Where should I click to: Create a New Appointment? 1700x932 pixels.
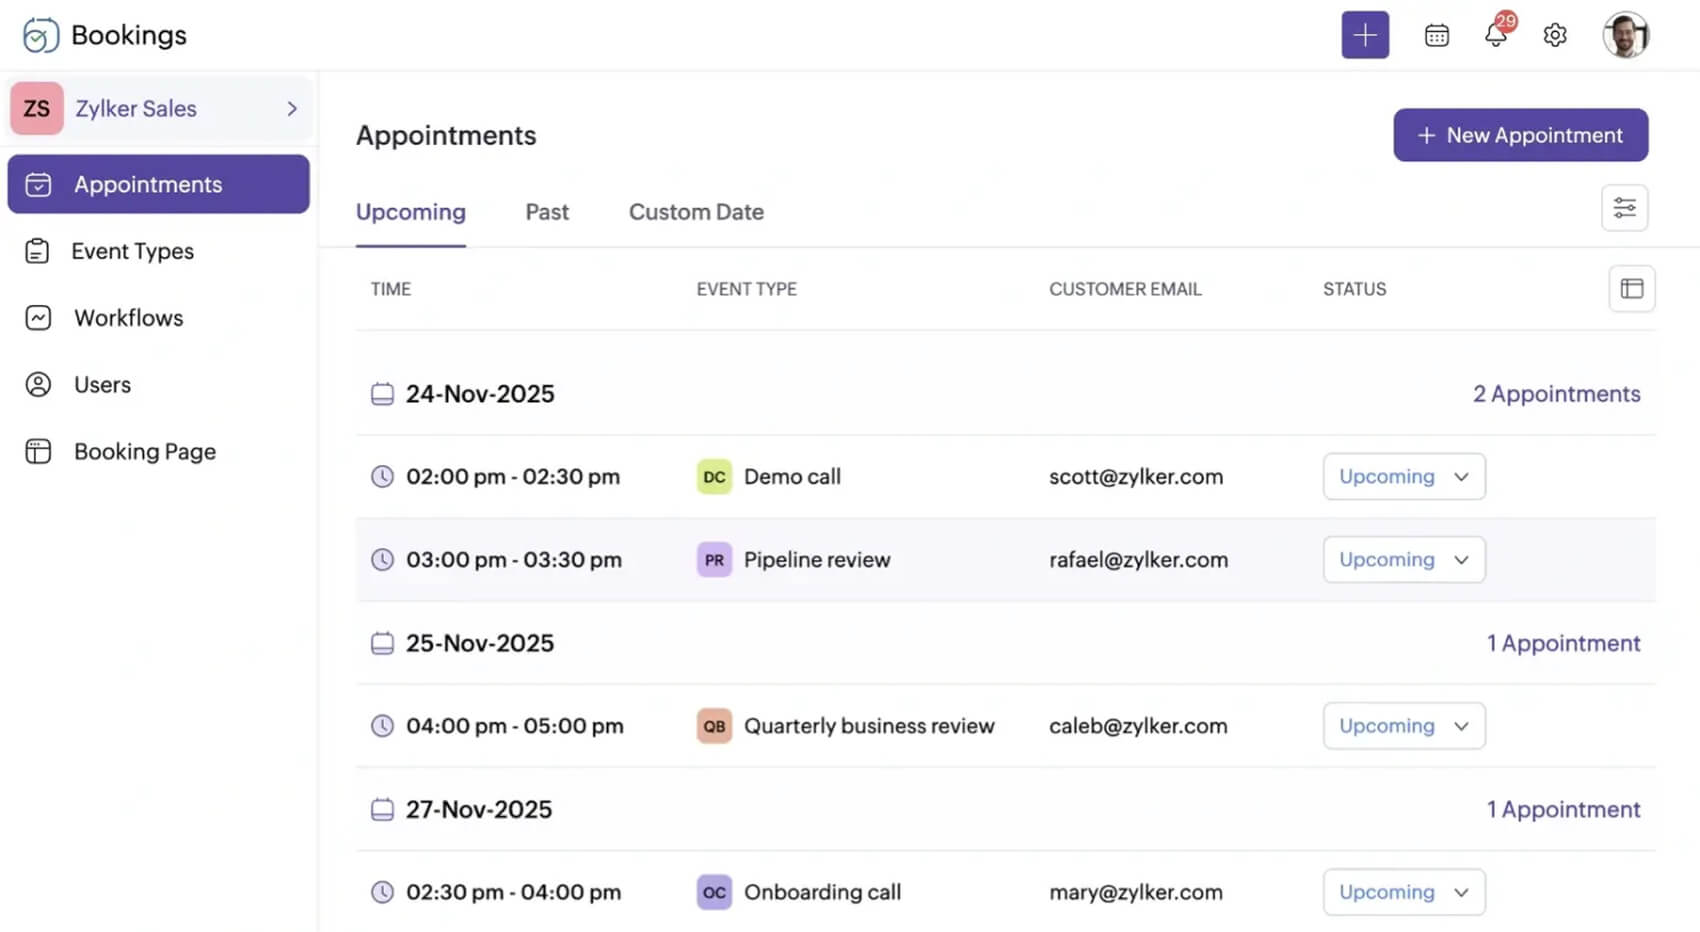[x=1520, y=135]
